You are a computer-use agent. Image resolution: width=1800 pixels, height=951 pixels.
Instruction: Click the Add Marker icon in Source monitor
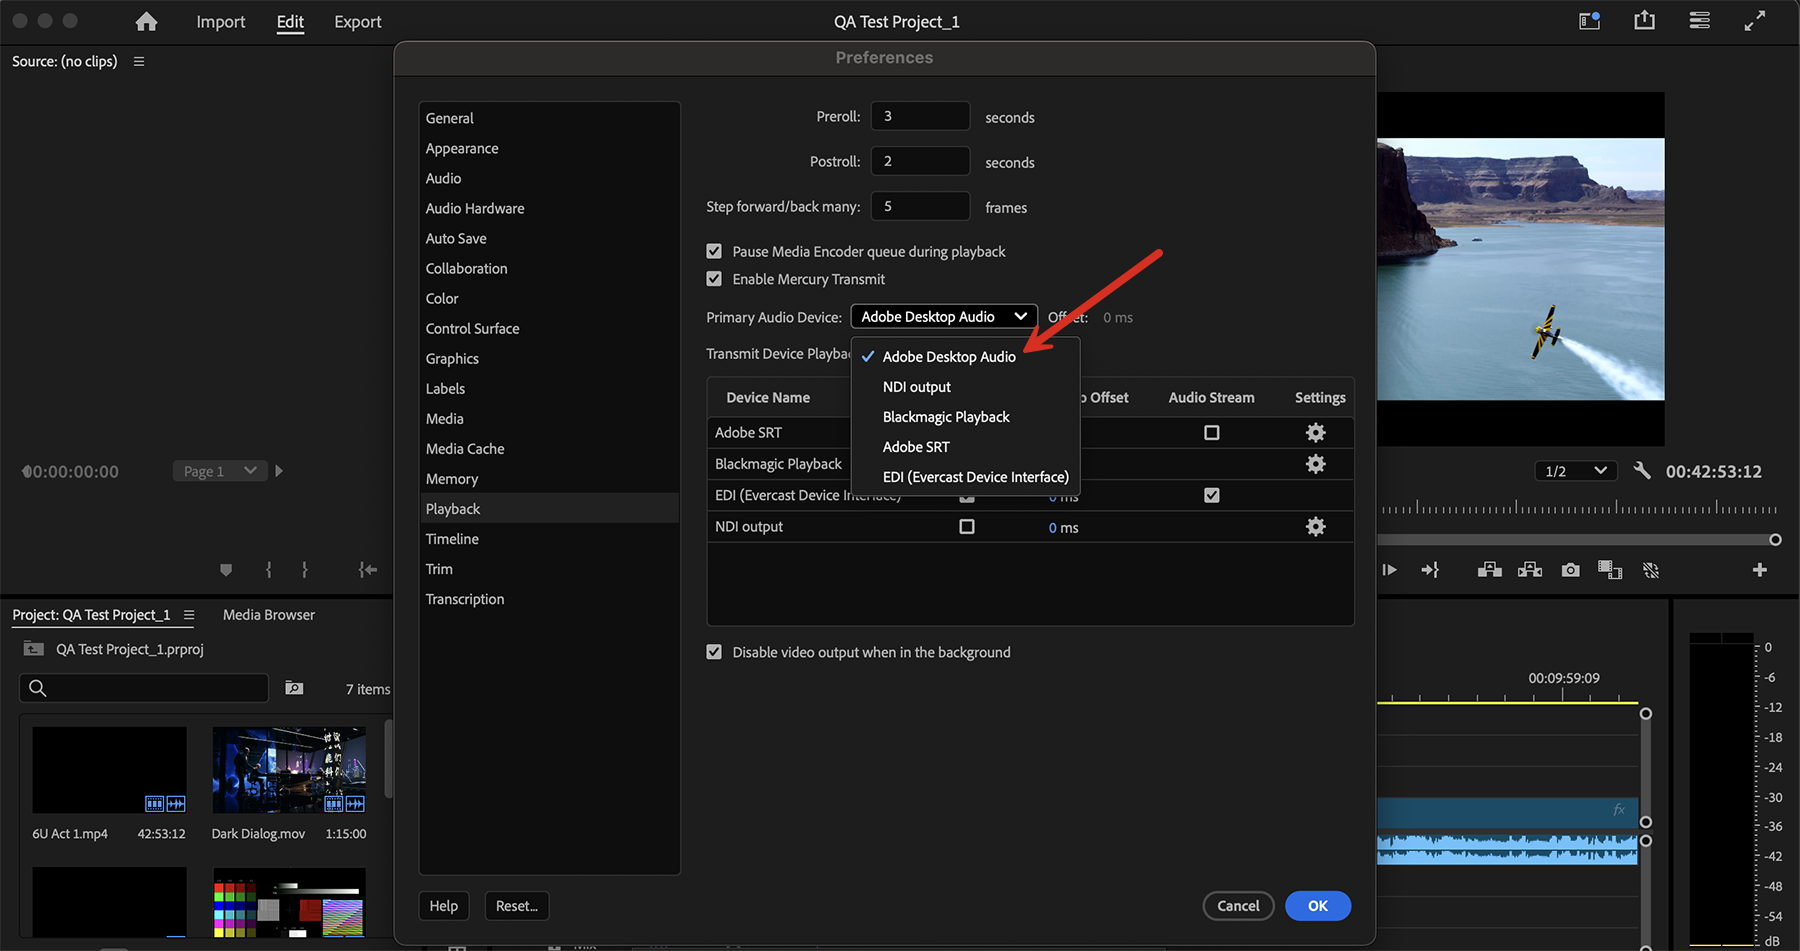point(226,570)
